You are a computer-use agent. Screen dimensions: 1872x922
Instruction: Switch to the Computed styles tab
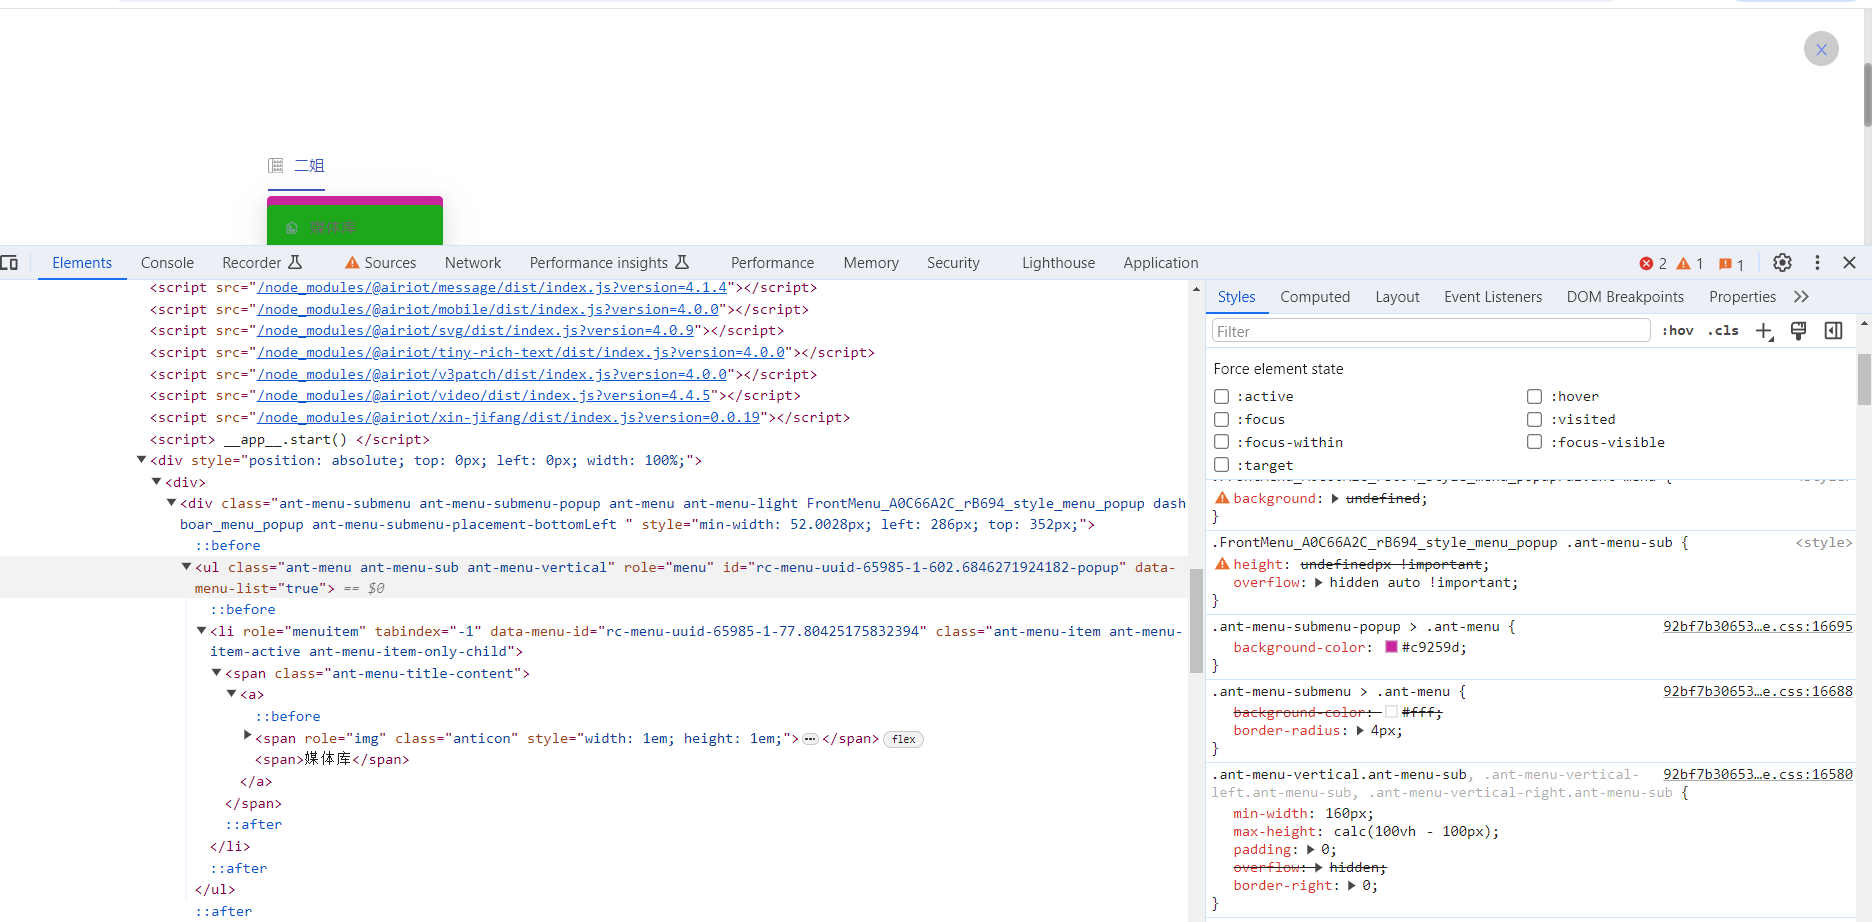(x=1315, y=297)
